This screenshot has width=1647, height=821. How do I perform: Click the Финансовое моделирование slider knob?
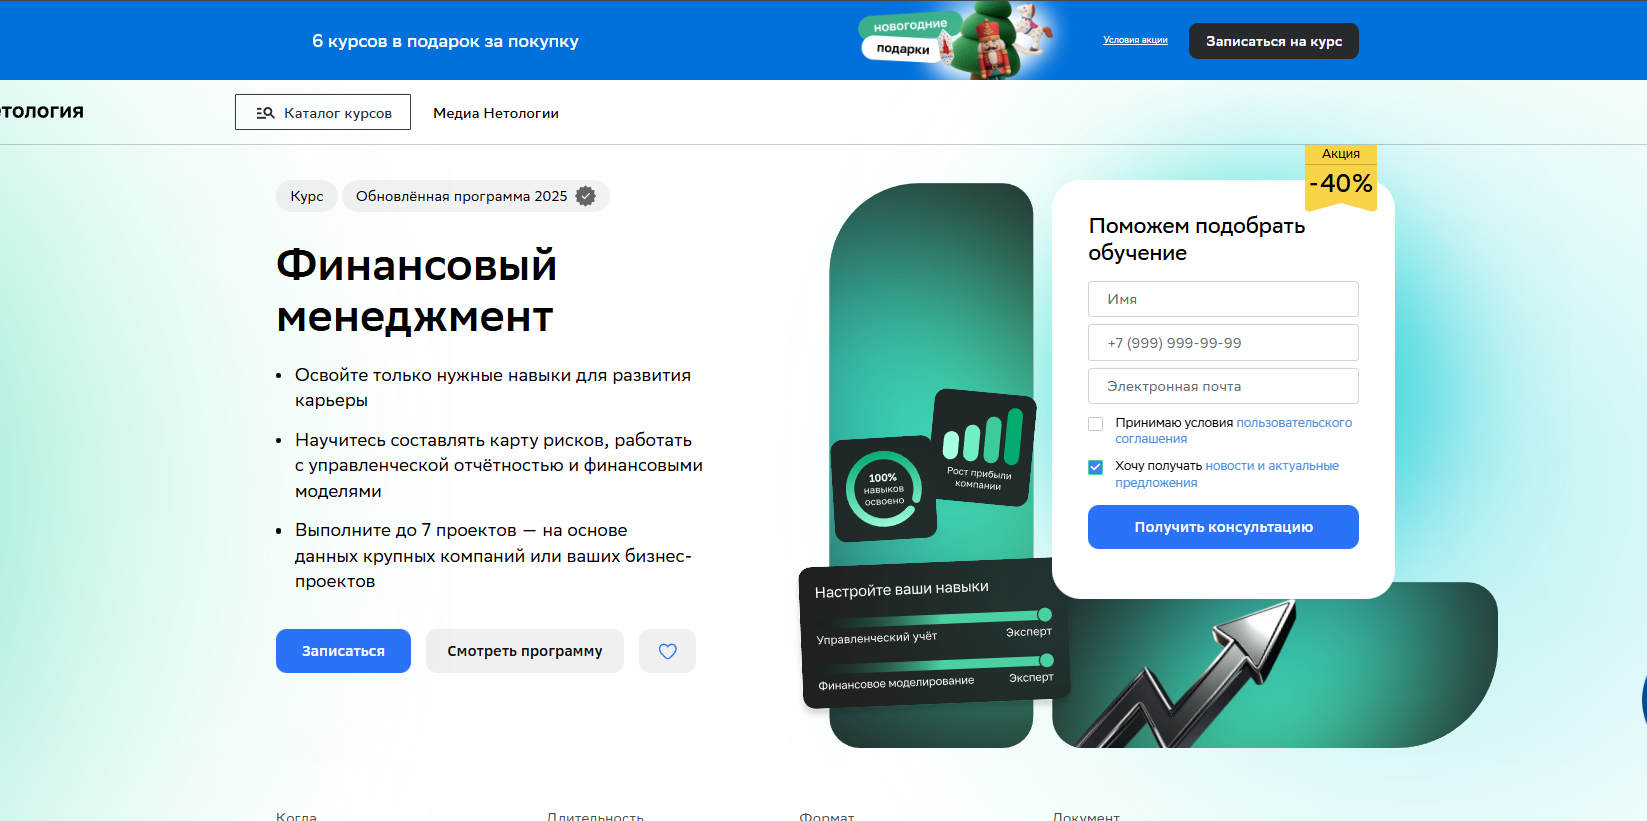coord(1047,660)
